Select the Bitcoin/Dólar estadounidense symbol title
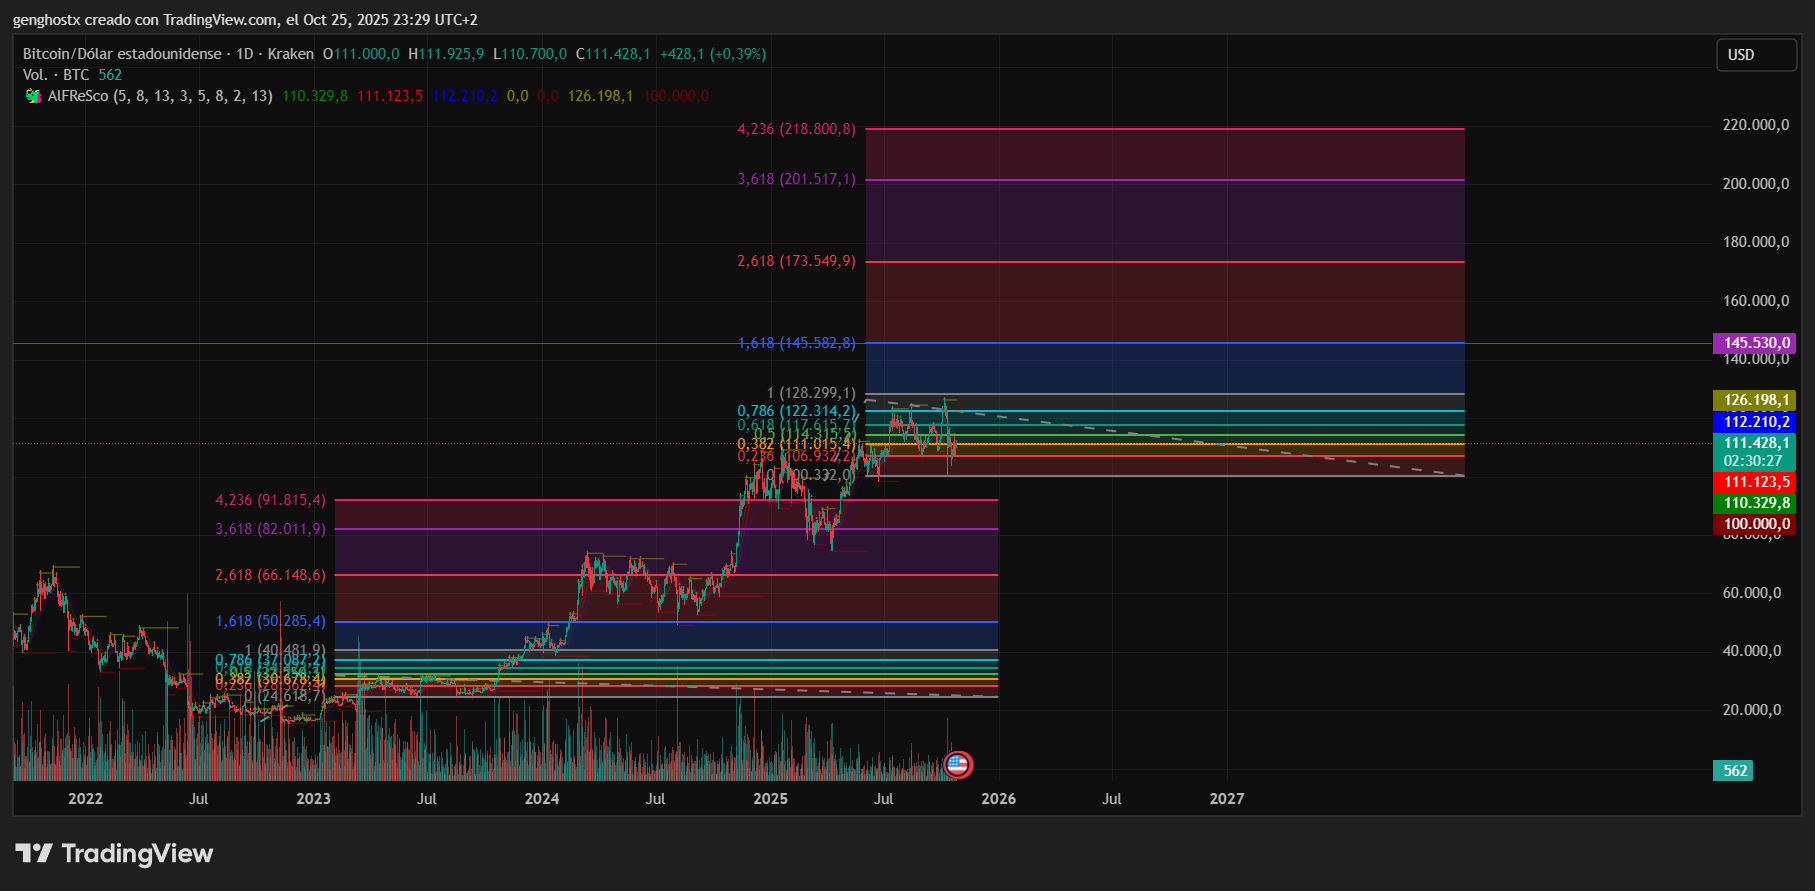The width and height of the screenshot is (1815, 891). [x=122, y=54]
